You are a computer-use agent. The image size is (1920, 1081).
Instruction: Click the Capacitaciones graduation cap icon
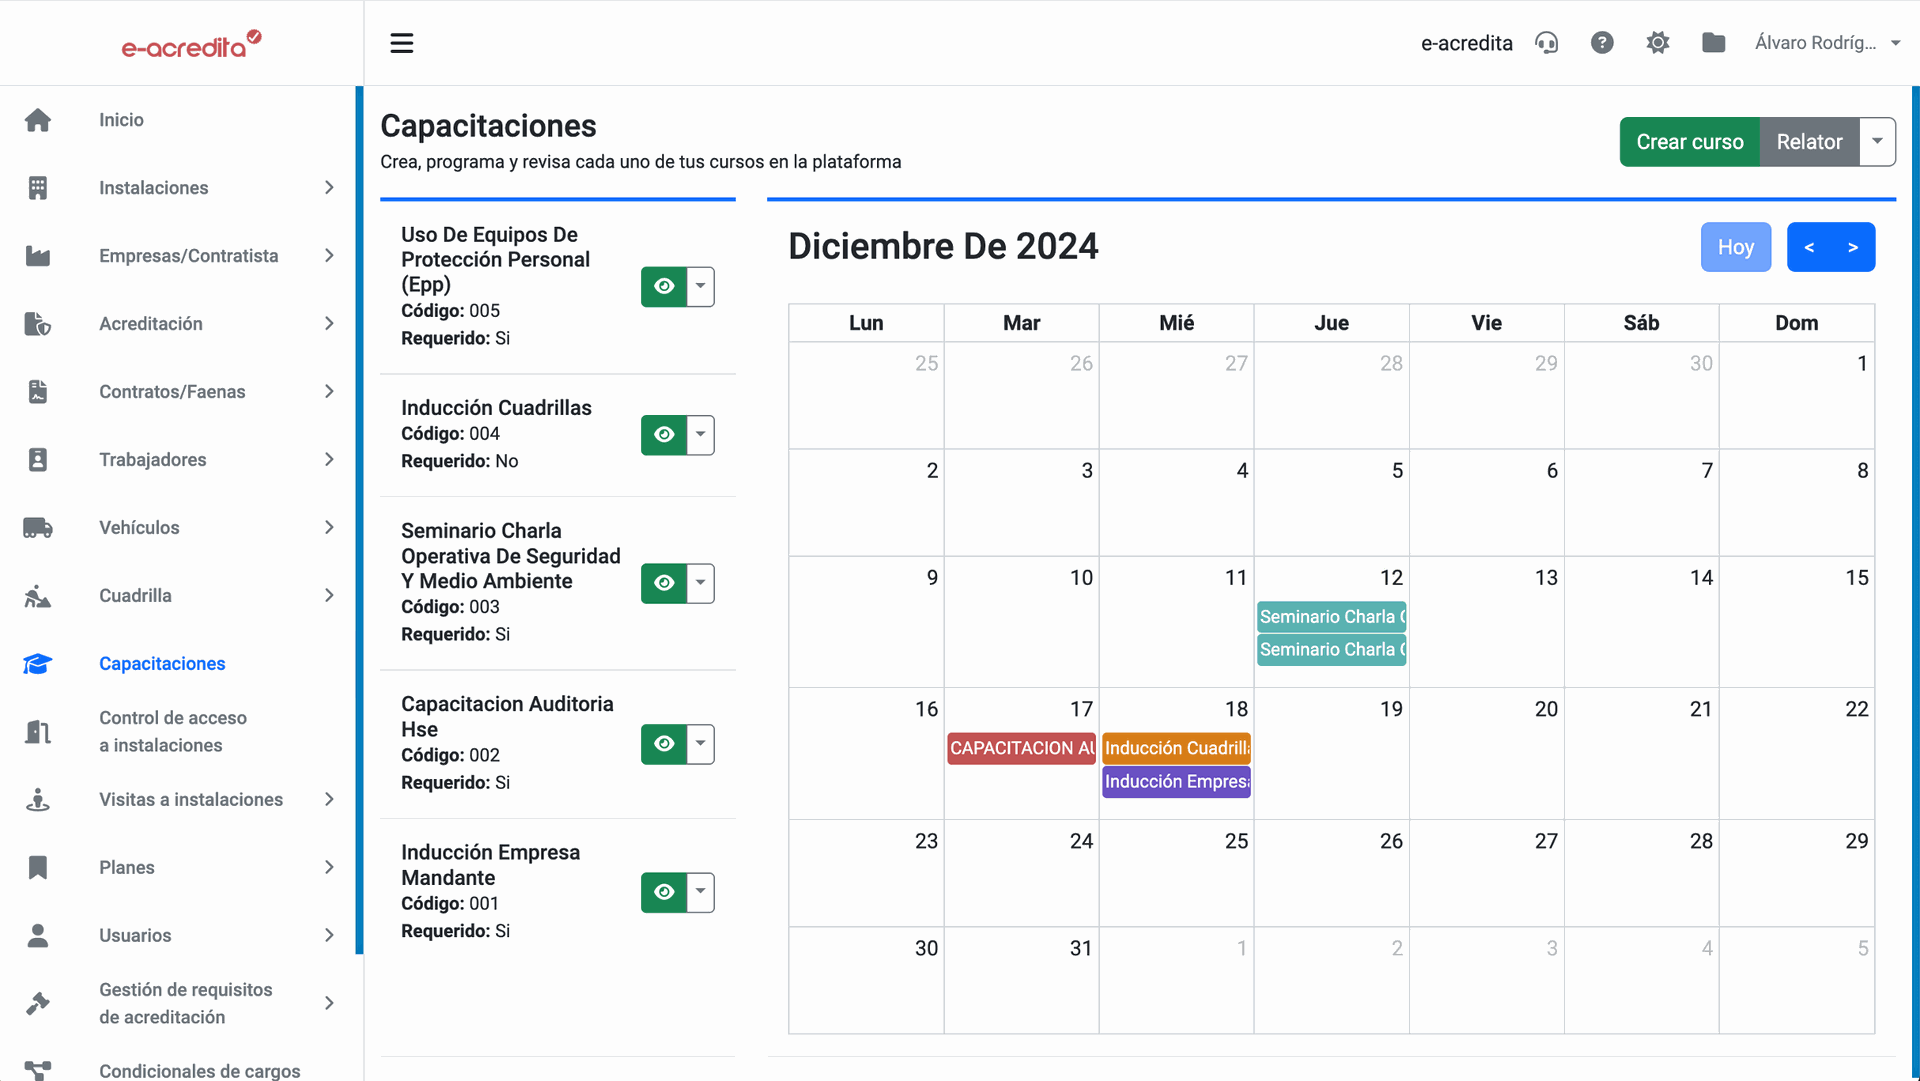38,664
